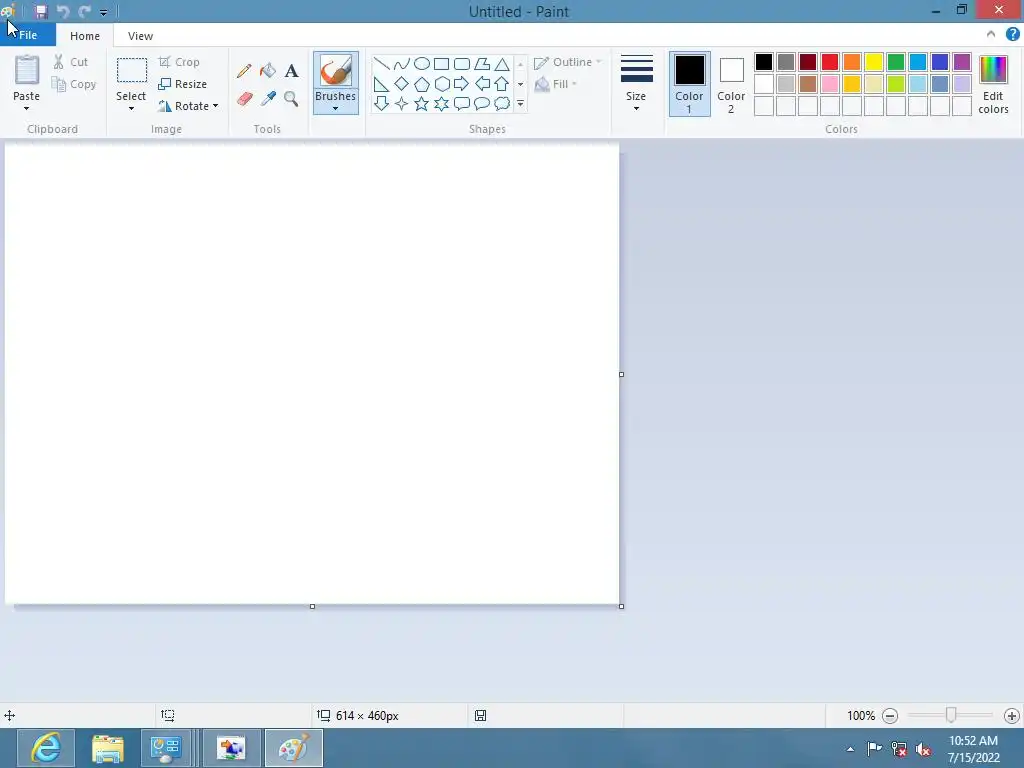The image size is (1024, 768).
Task: Choose the Diamond shape
Action: (402, 84)
